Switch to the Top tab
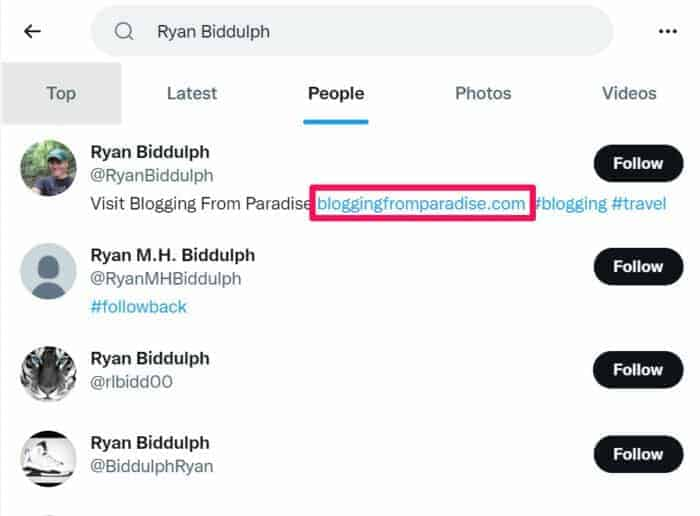Screen dimensions: 700x516 pyautogui.click(x=61, y=93)
